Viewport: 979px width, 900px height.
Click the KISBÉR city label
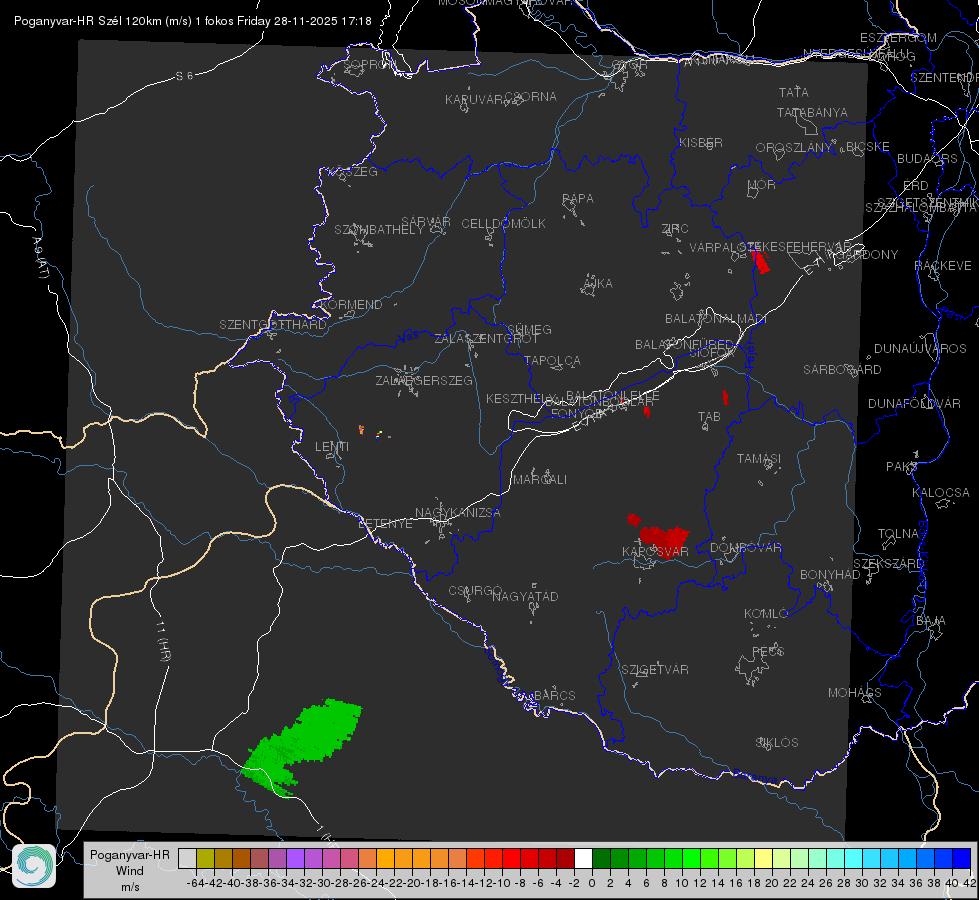(701, 142)
